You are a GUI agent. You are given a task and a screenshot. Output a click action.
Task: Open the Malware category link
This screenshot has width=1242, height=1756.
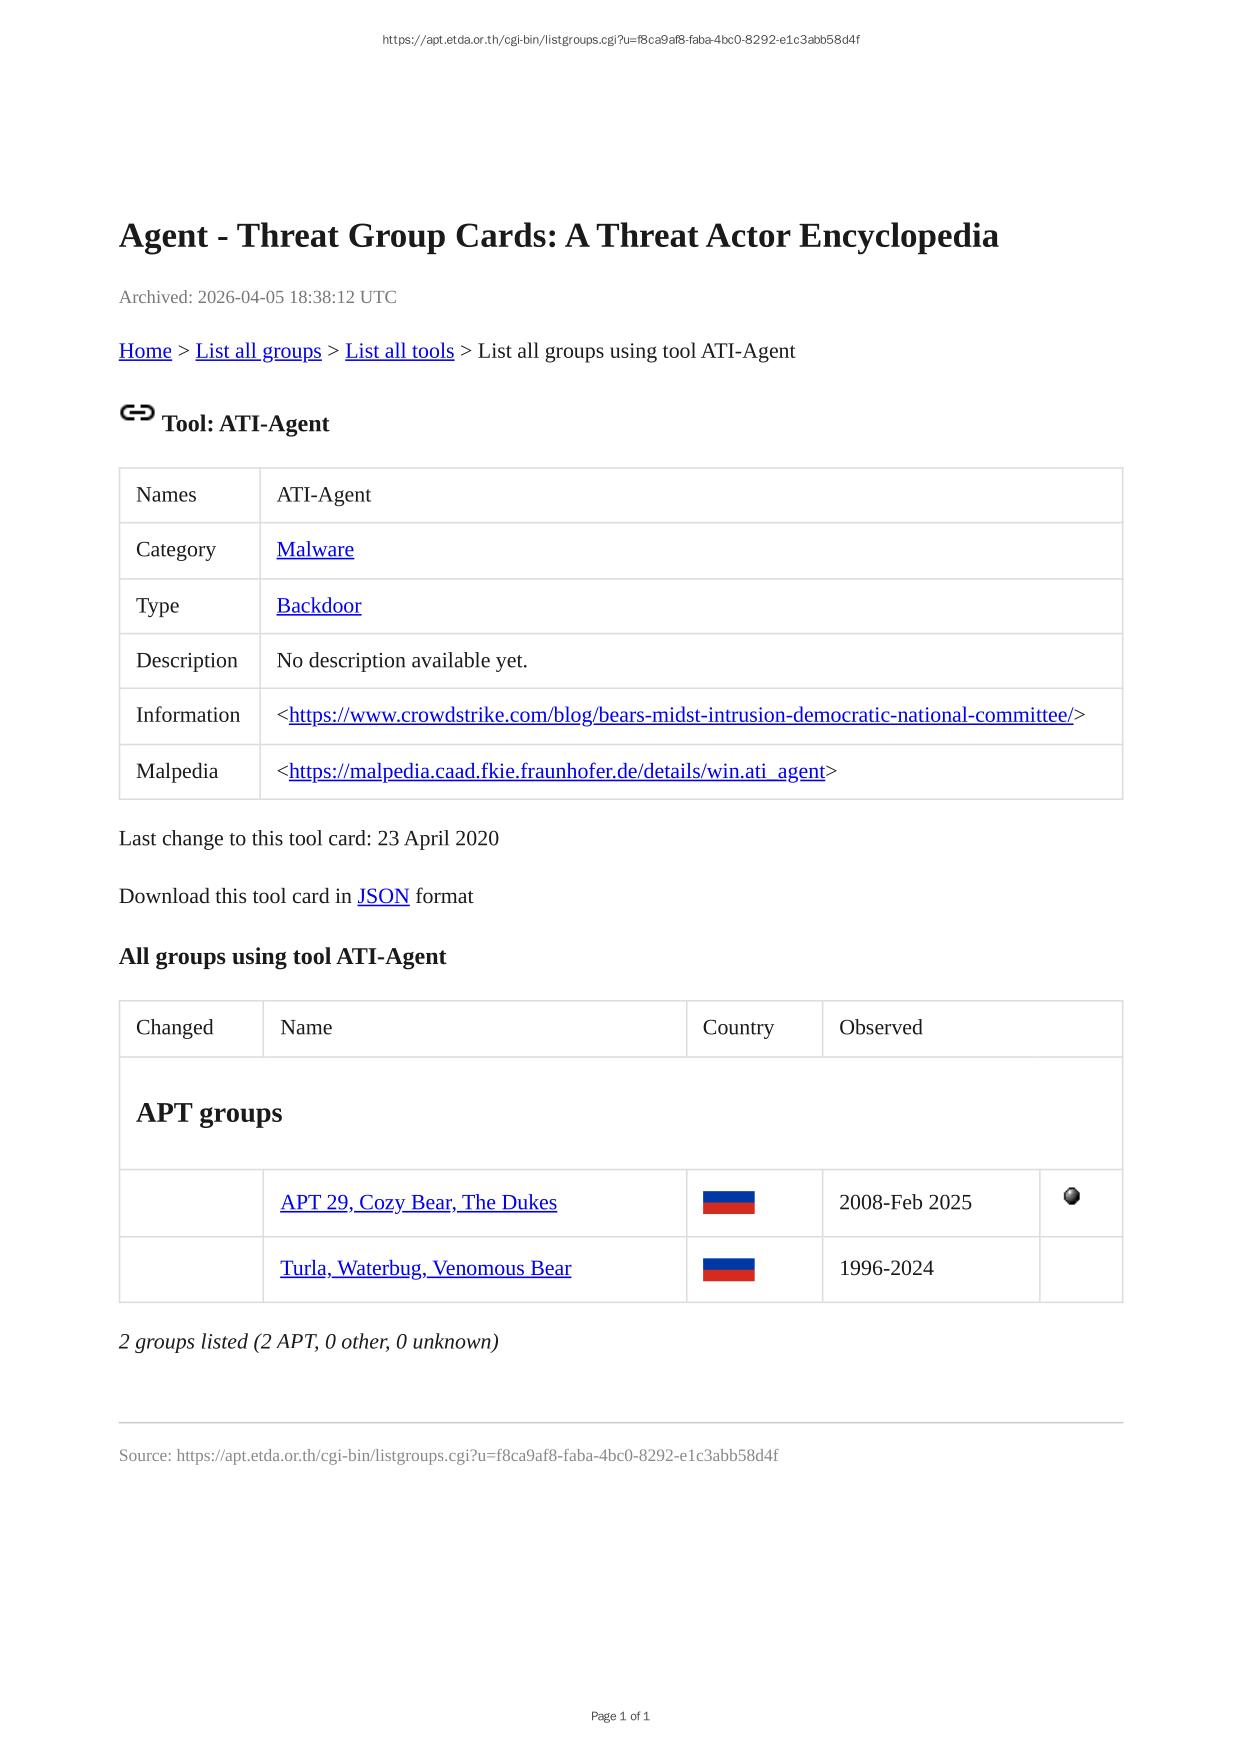tap(315, 550)
